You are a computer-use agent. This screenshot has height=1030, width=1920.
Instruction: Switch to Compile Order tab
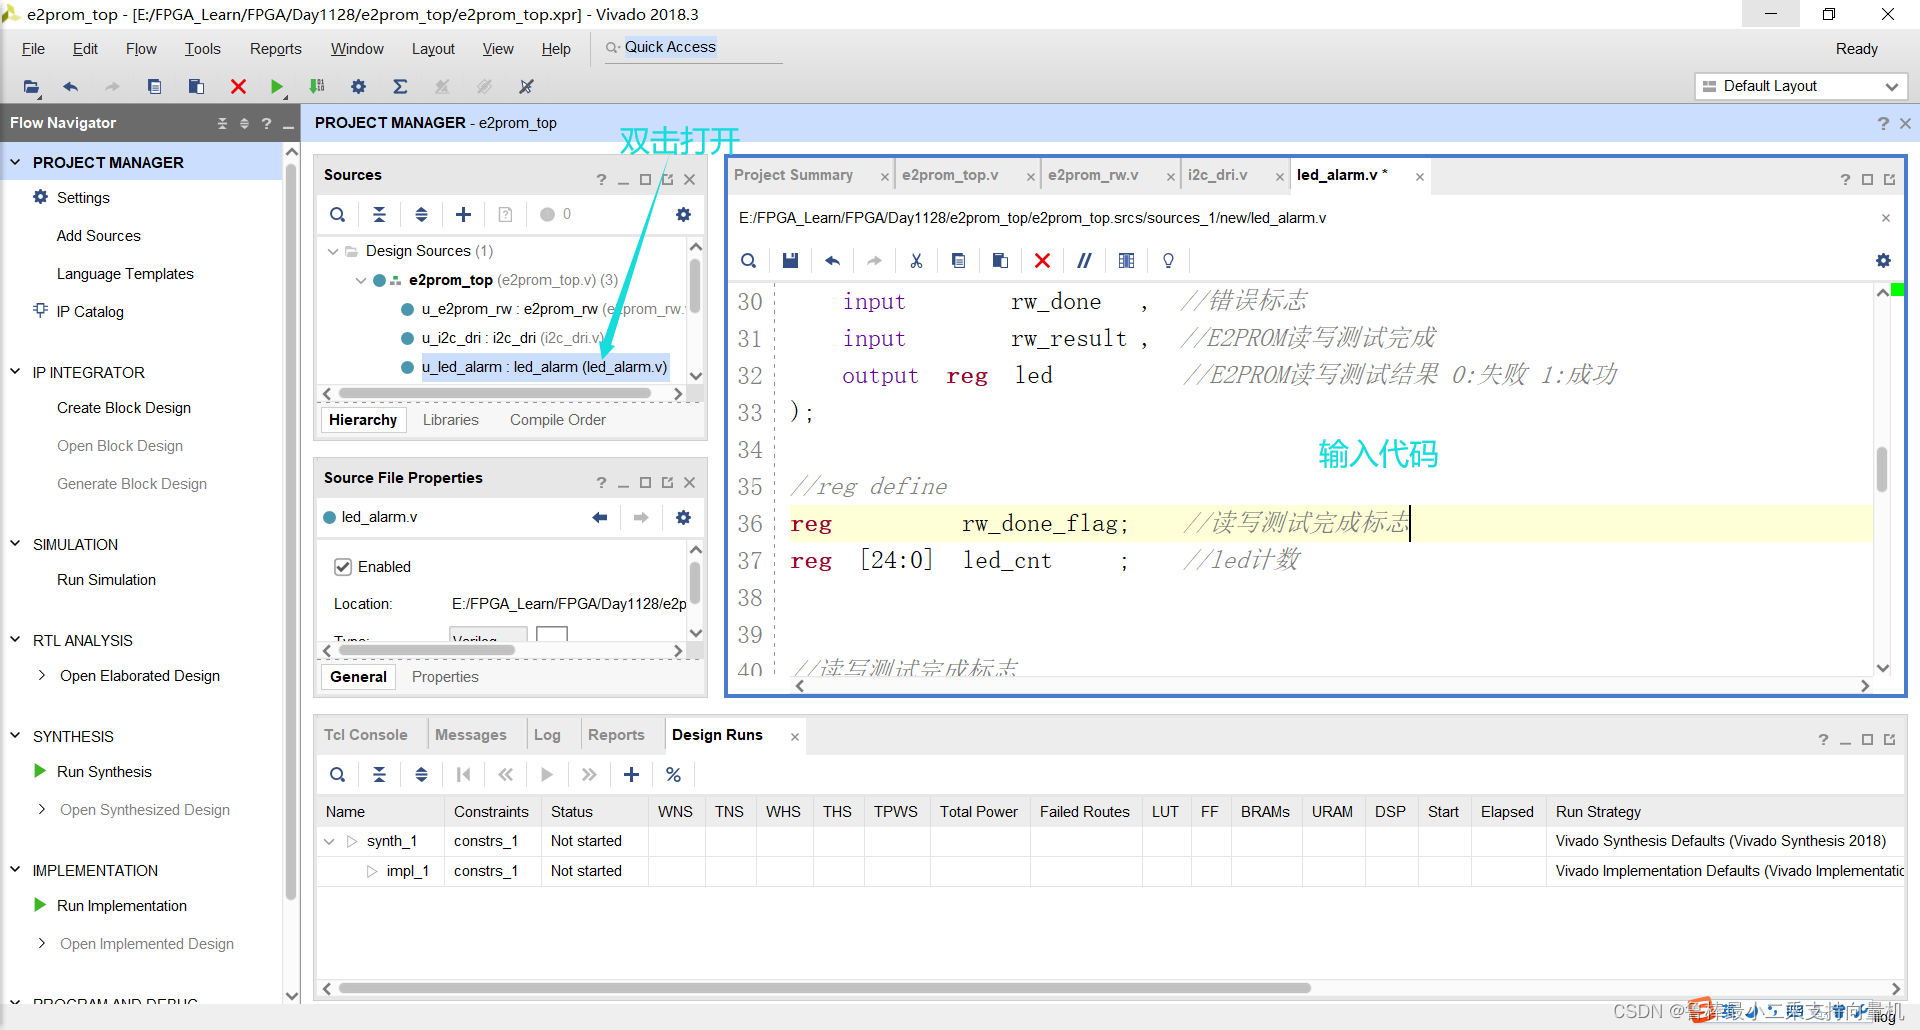557,420
